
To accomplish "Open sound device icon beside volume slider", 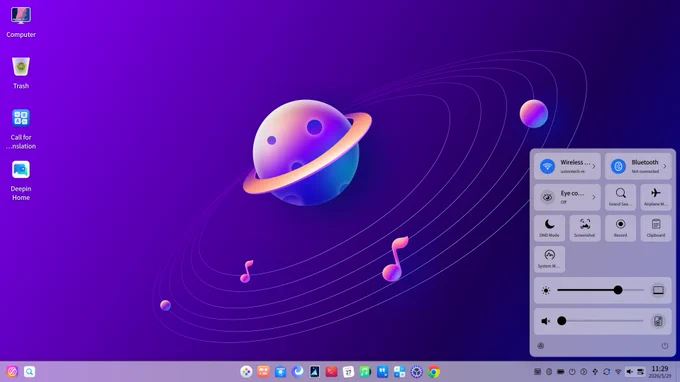I will [x=658, y=321].
